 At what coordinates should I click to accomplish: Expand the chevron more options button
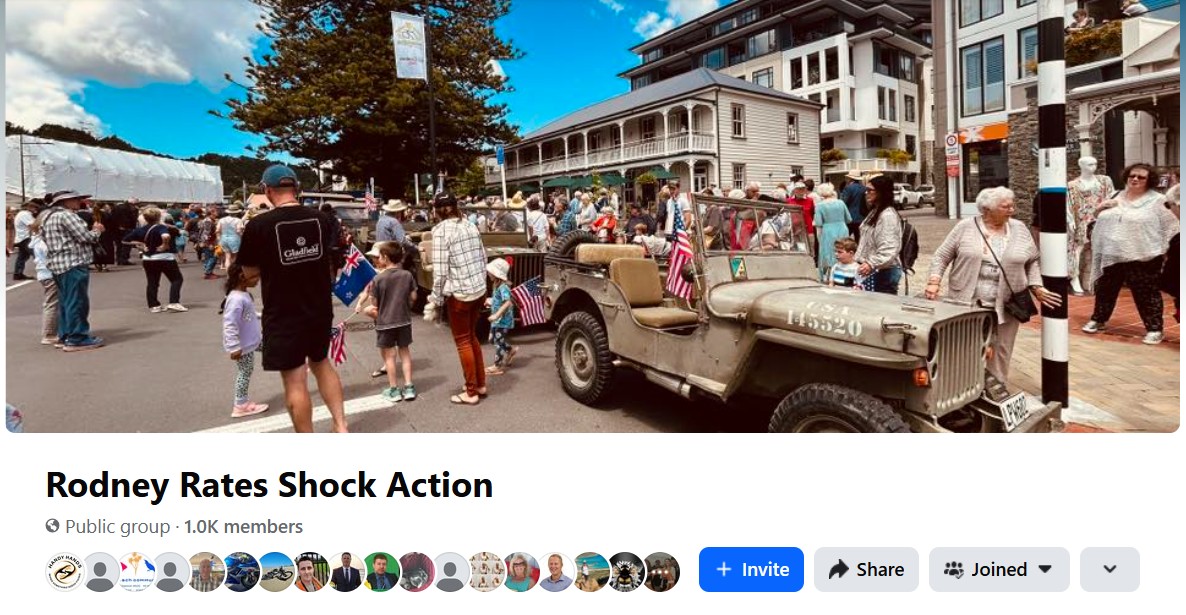click(x=1110, y=570)
